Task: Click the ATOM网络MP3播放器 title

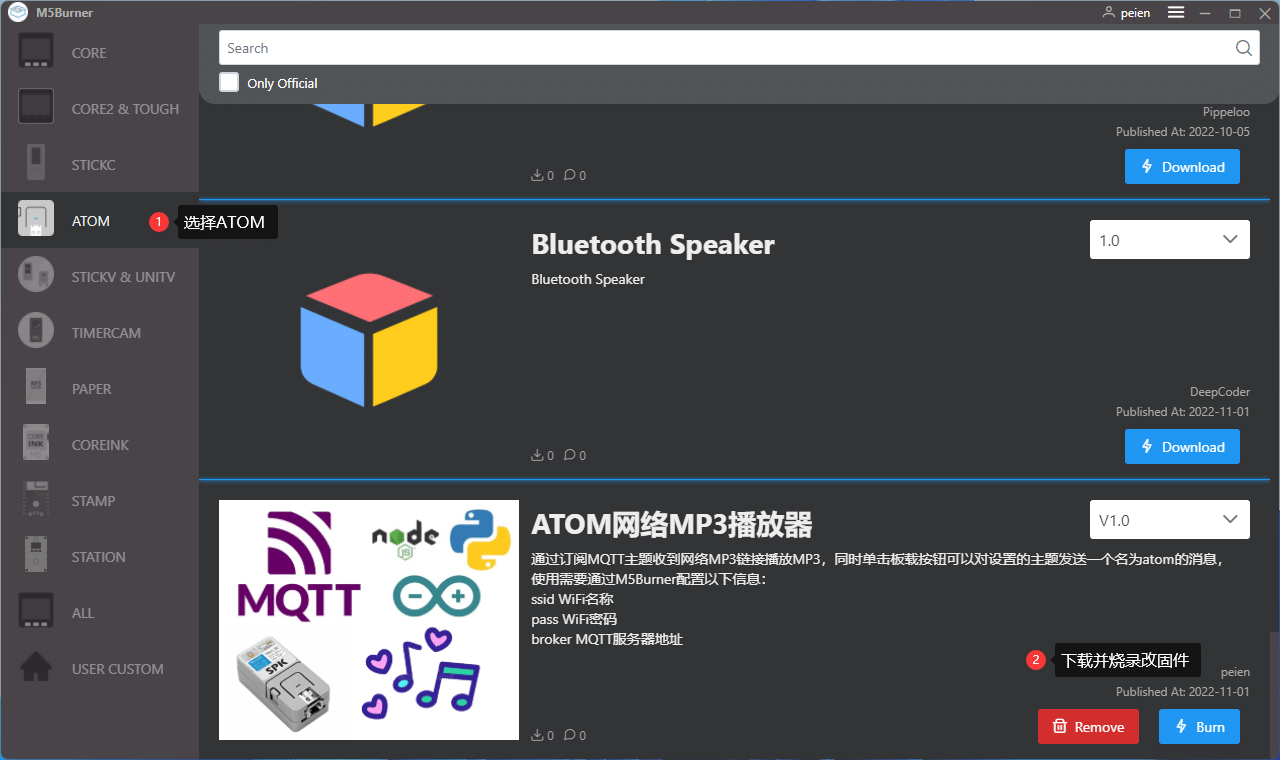Action: 672,525
